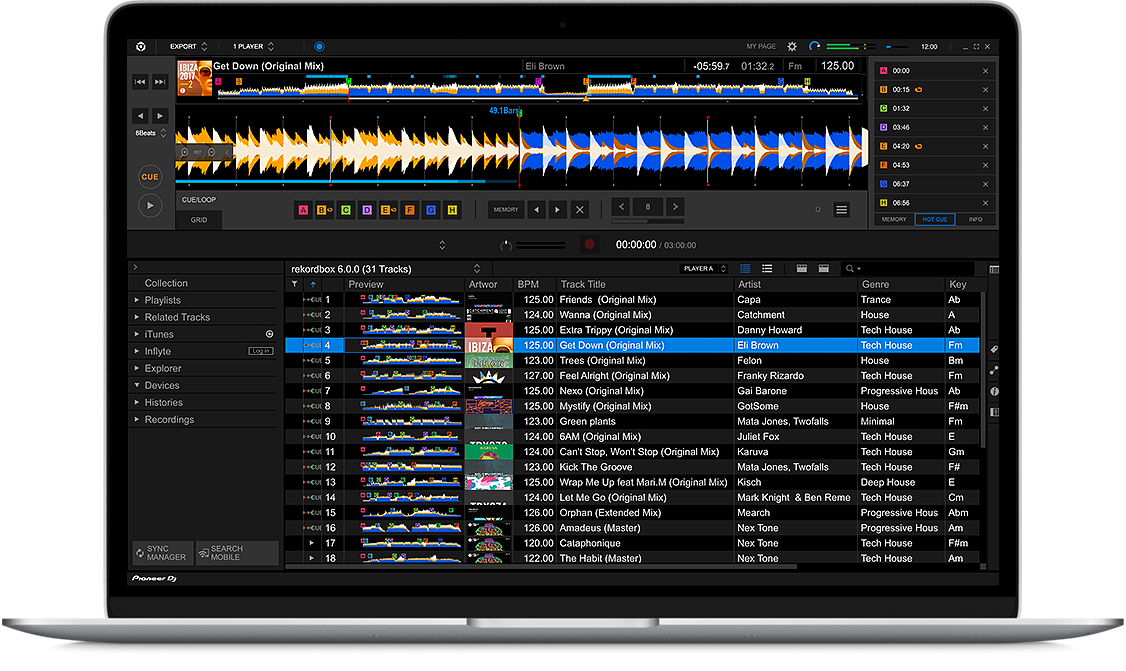Jump to next track icon

160,82
